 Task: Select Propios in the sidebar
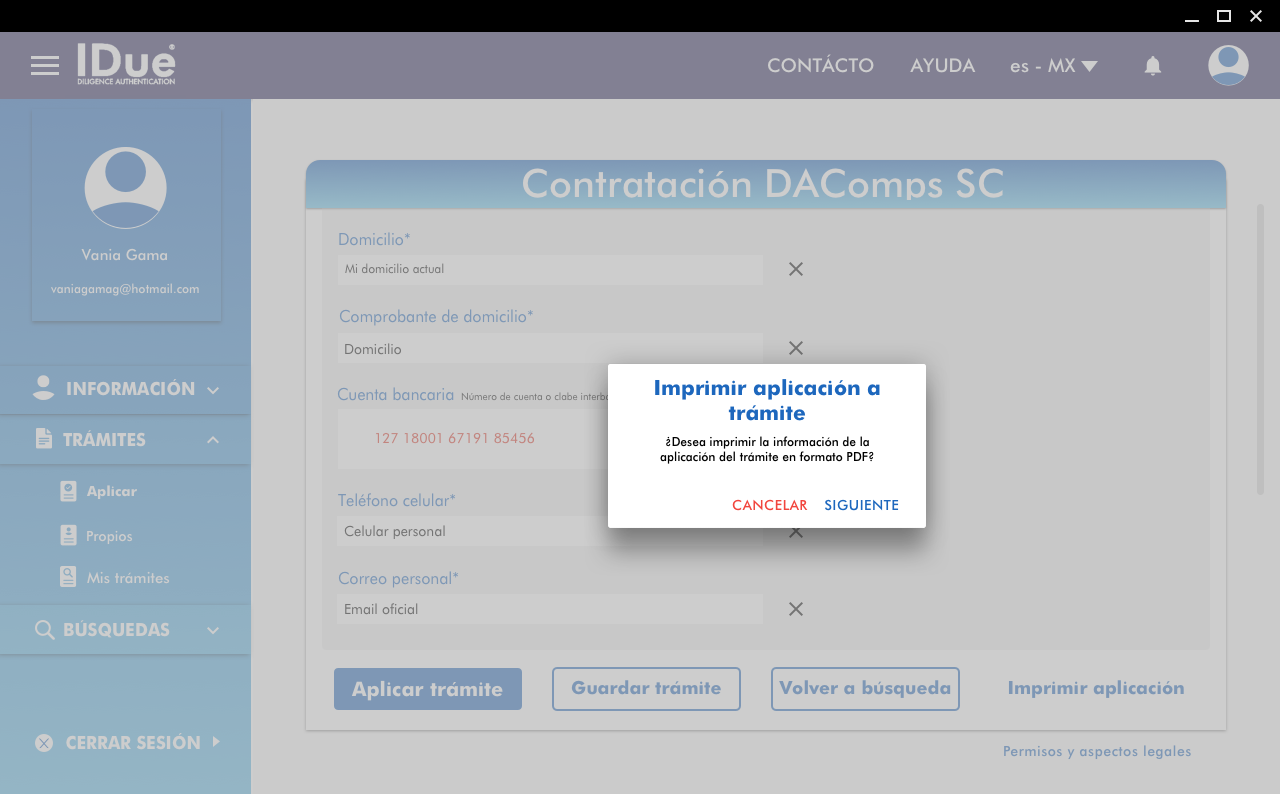coord(109,536)
